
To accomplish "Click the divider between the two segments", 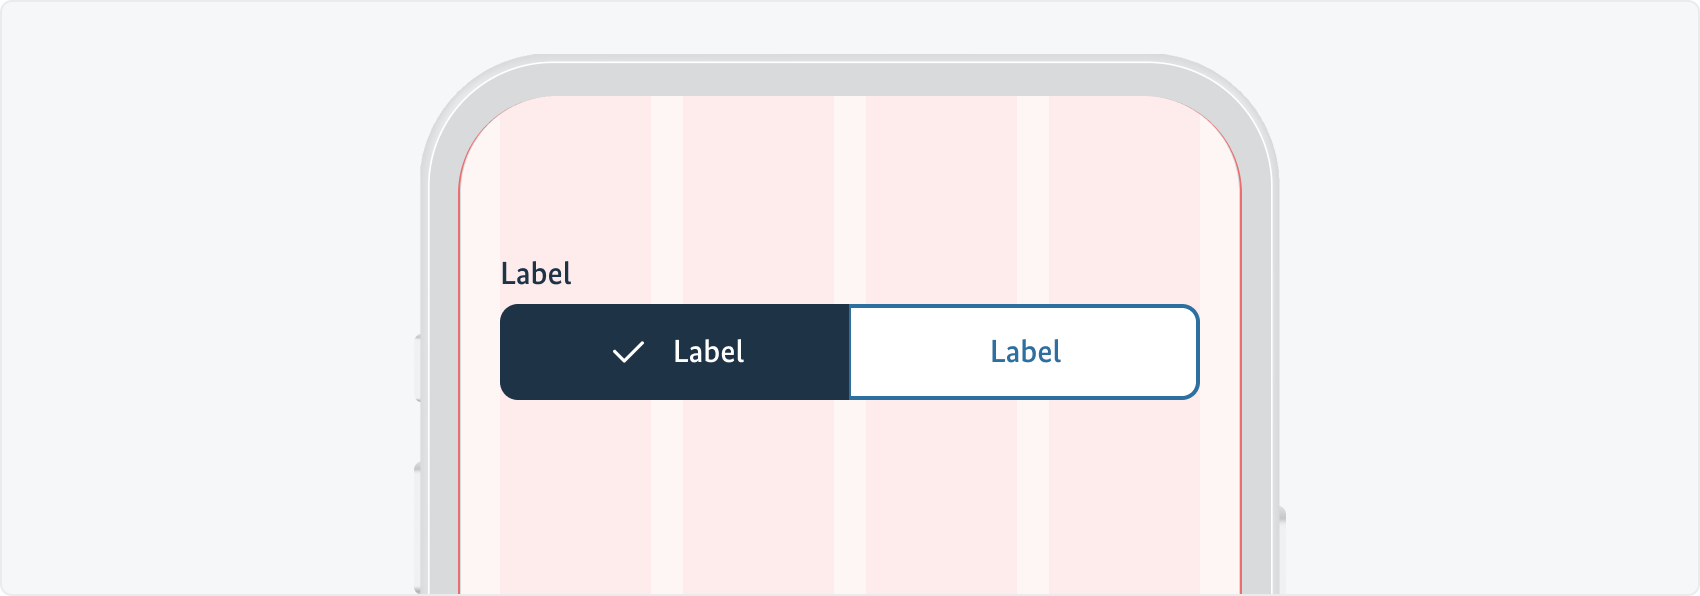I will point(850,352).
